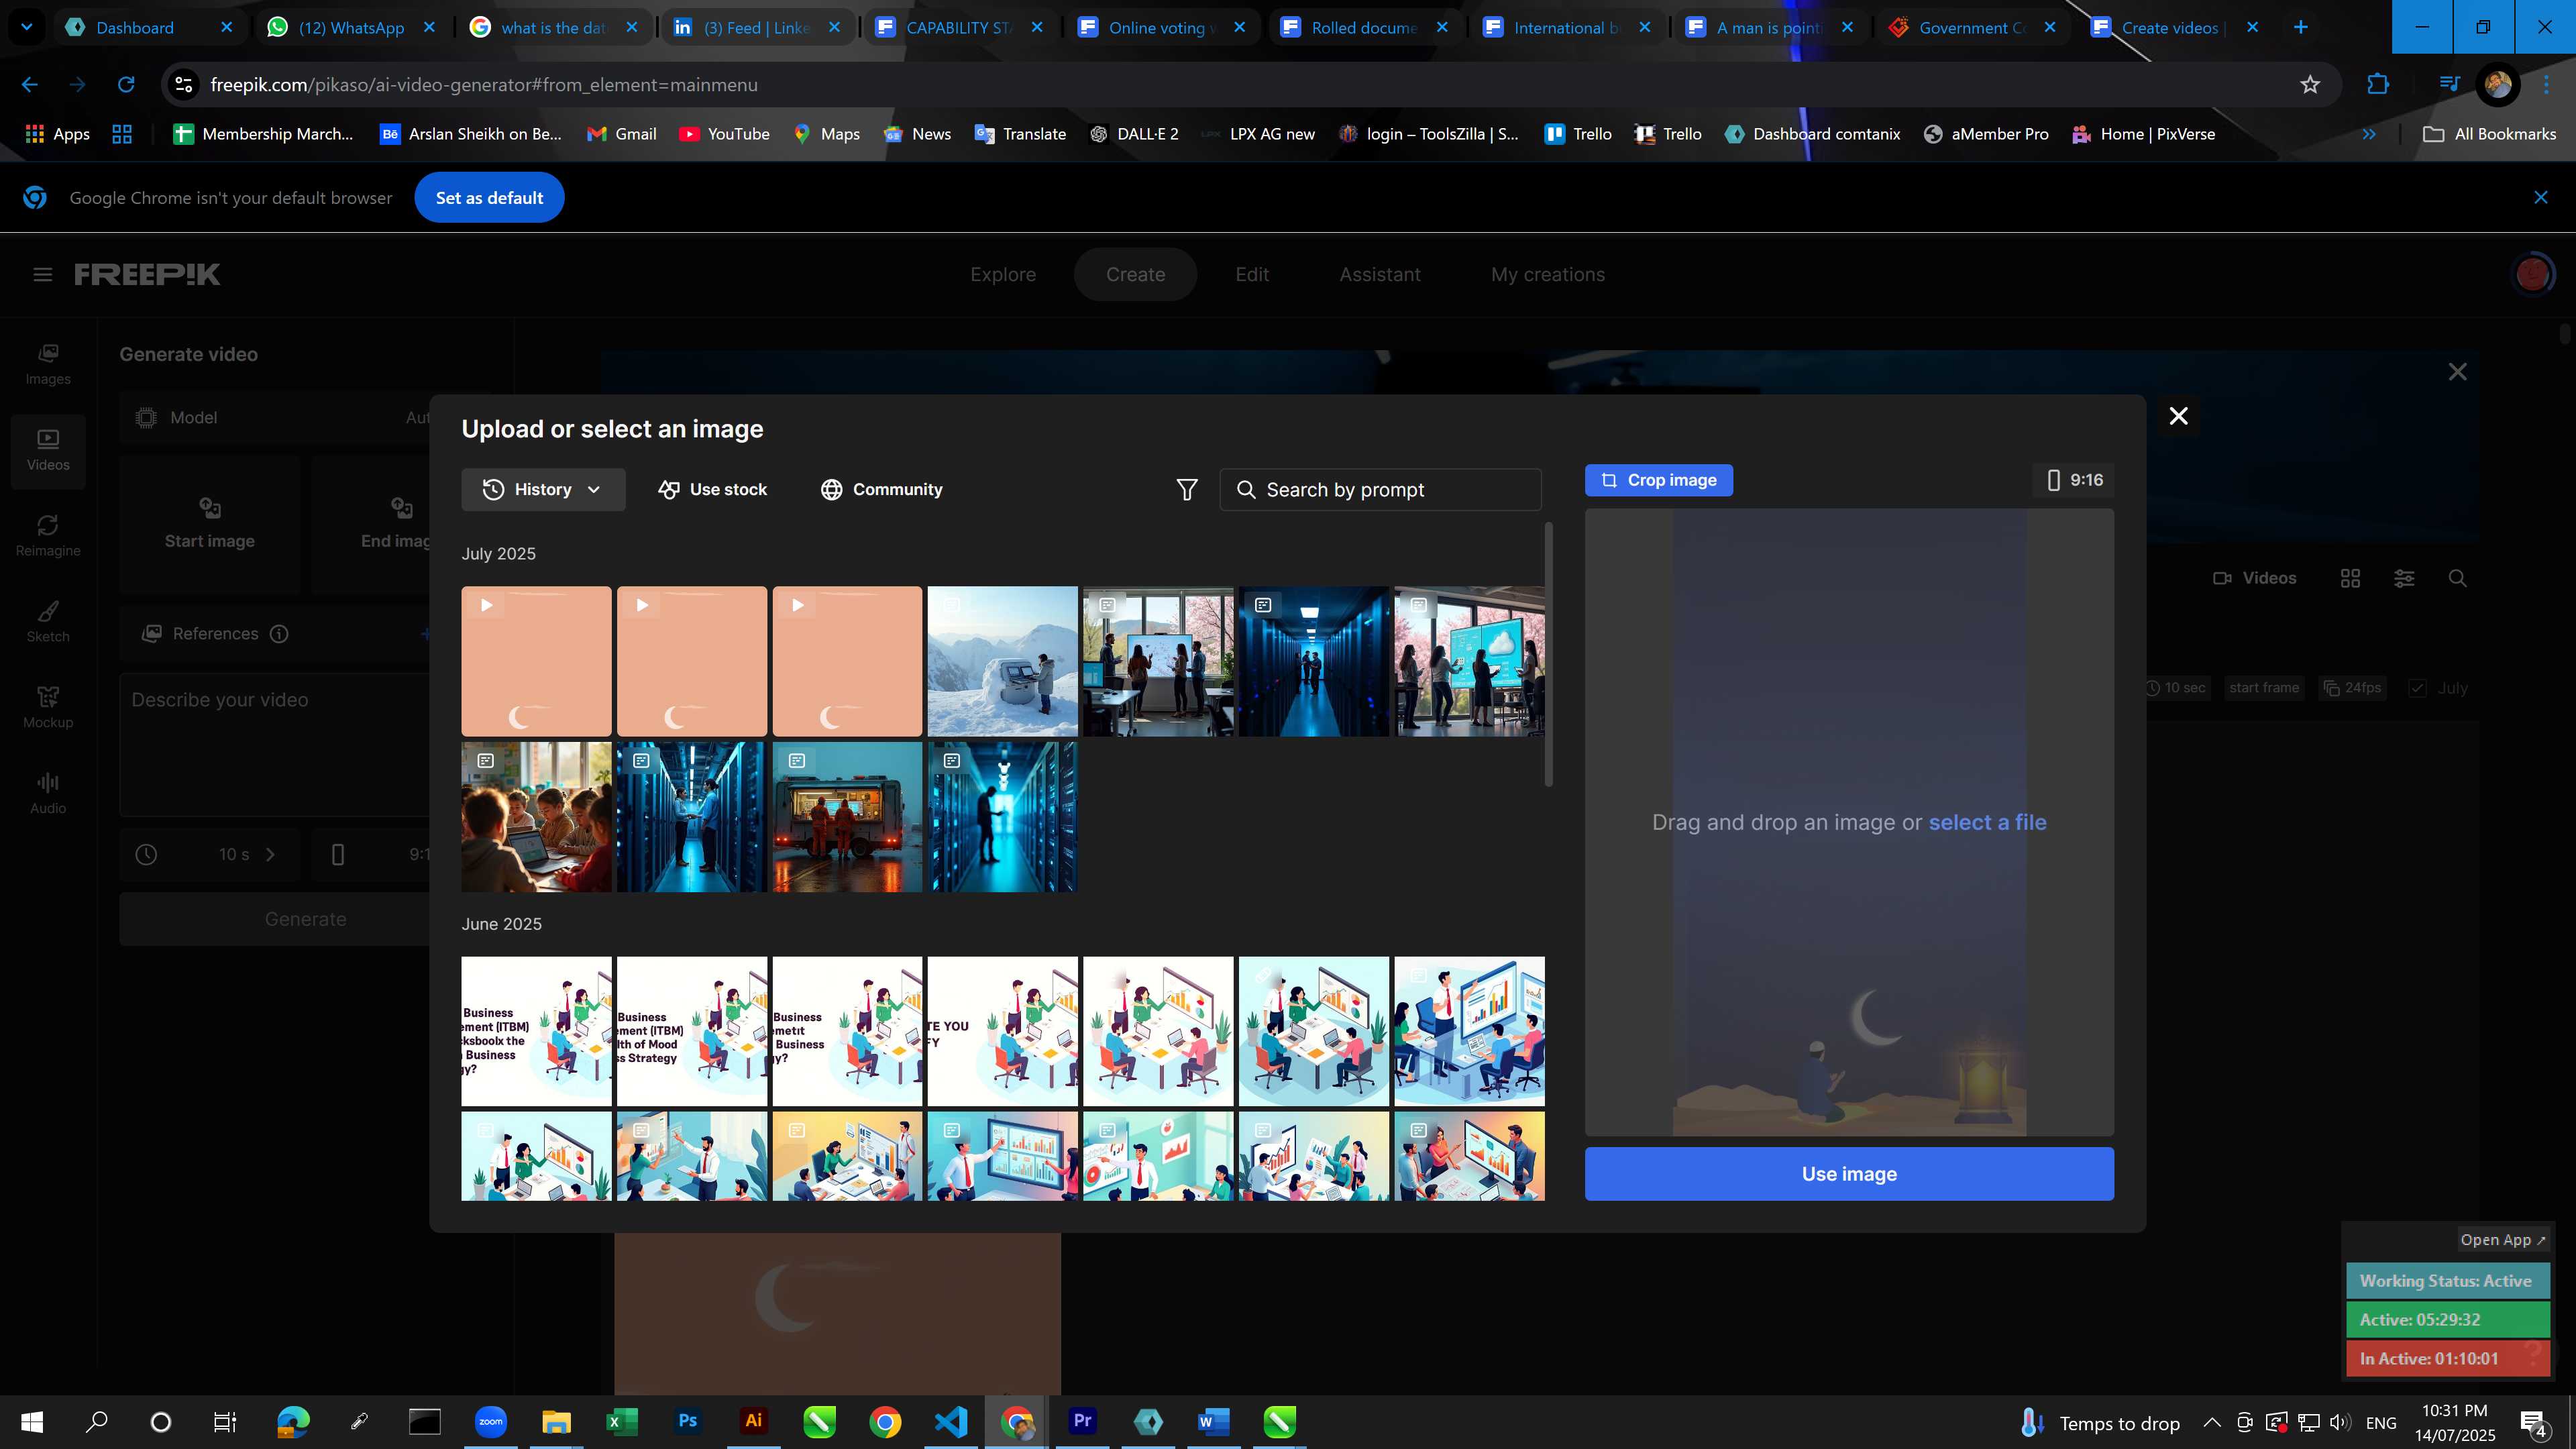This screenshot has width=2576, height=1449.
Task: Bookmark this page with star icon
Action: tap(2310, 85)
